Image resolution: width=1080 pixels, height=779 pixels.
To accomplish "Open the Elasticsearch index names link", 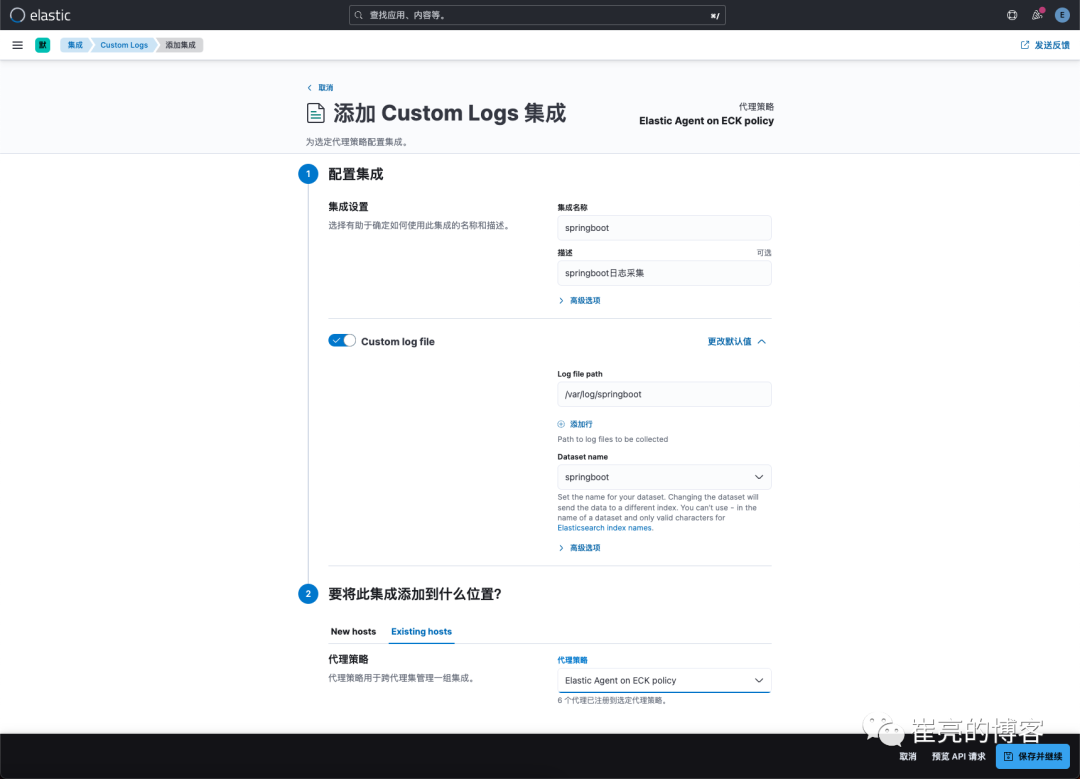I will [605, 528].
